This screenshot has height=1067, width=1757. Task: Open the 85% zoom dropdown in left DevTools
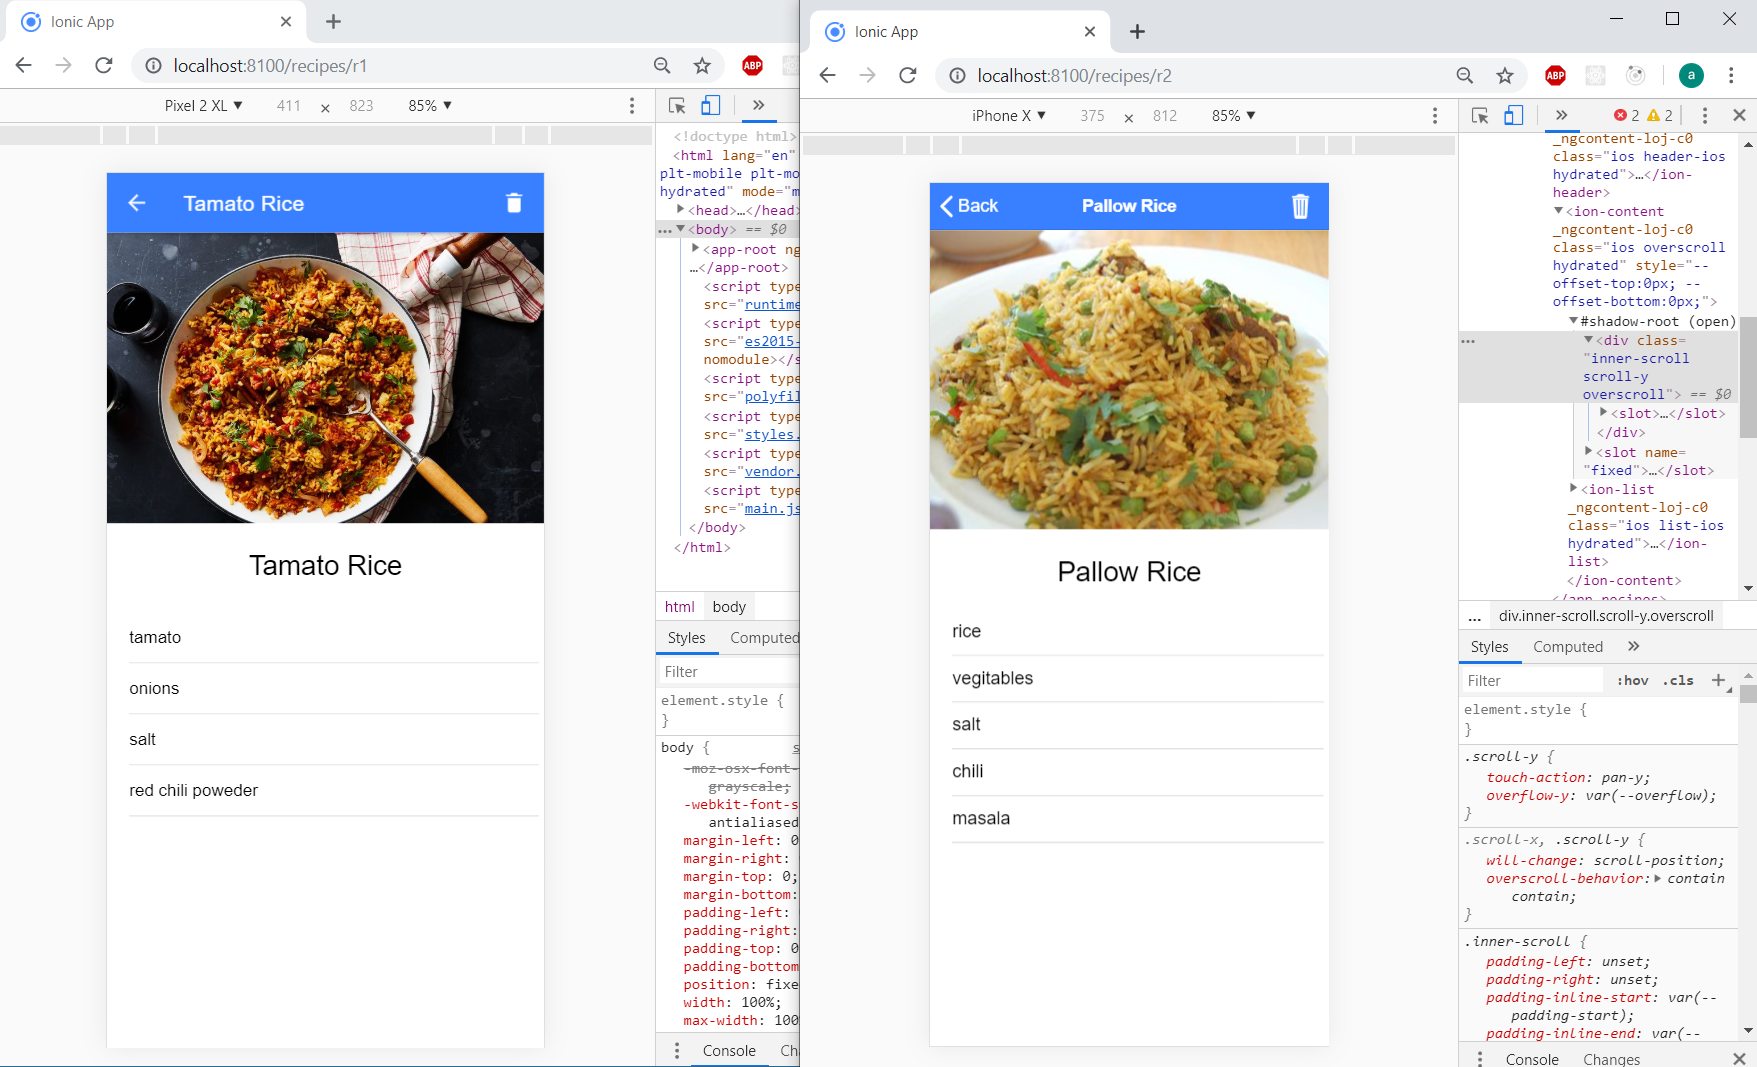pyautogui.click(x=428, y=105)
